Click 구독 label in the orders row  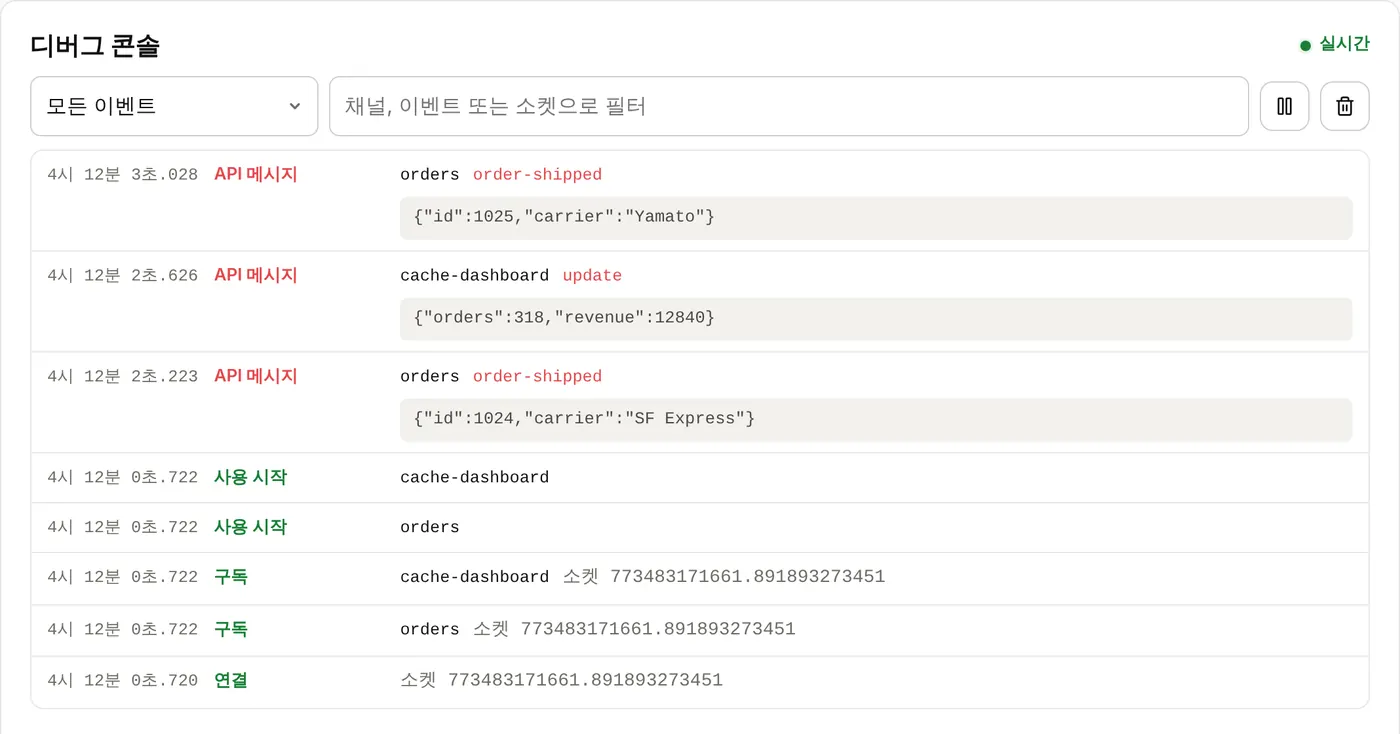(x=231, y=629)
